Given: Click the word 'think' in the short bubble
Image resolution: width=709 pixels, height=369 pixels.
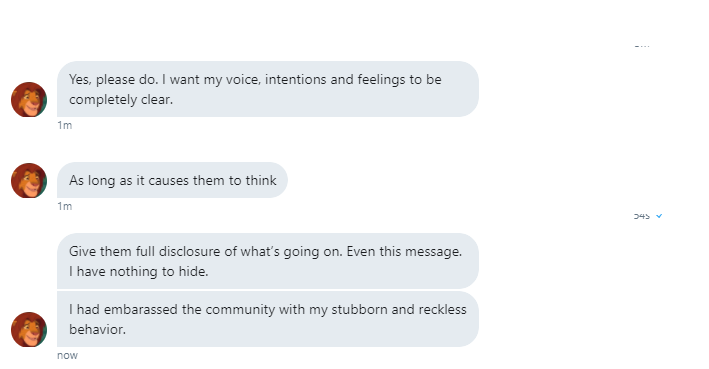Looking at the screenshot, I should (x=261, y=180).
